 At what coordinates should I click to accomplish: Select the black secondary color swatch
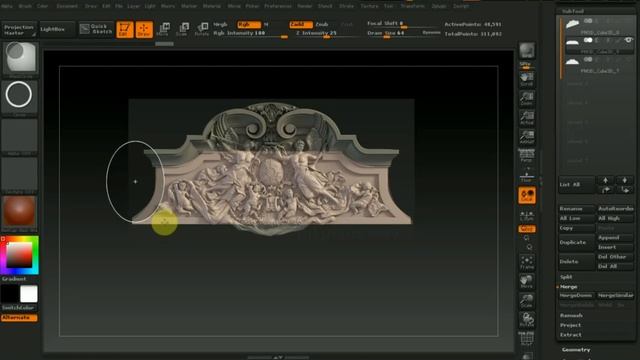10,294
